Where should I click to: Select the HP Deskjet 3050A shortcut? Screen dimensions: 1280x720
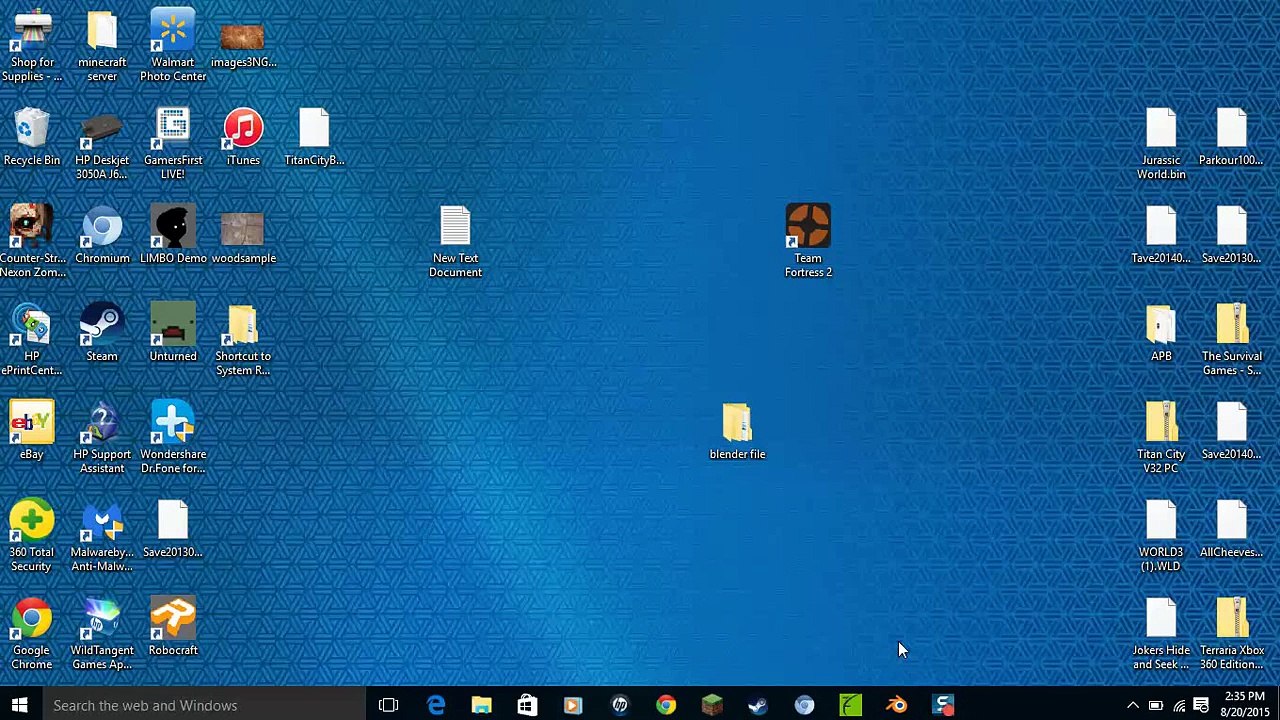[102, 145]
